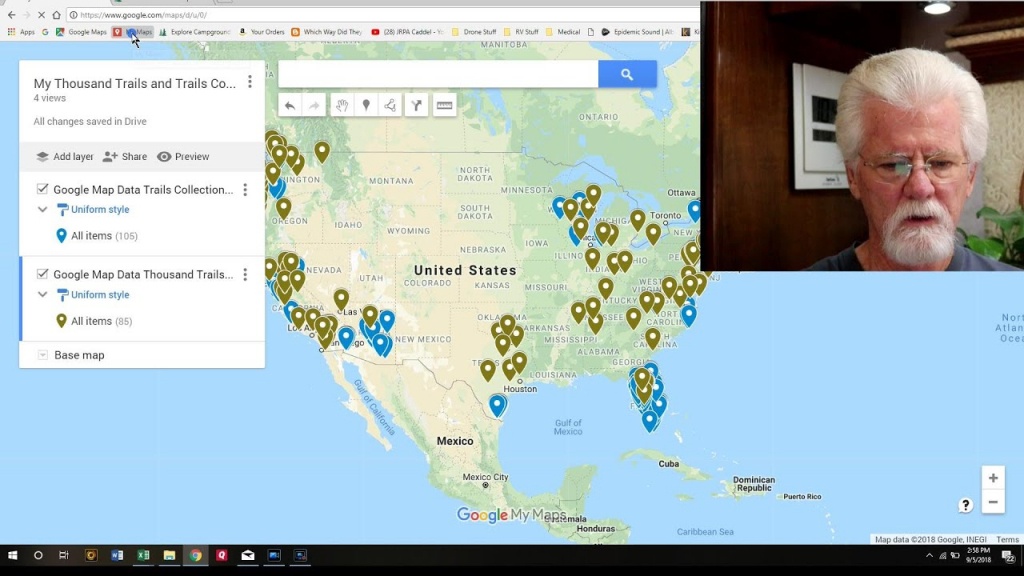
Task: Click the Undo arrow in map toolbar
Action: pos(290,106)
